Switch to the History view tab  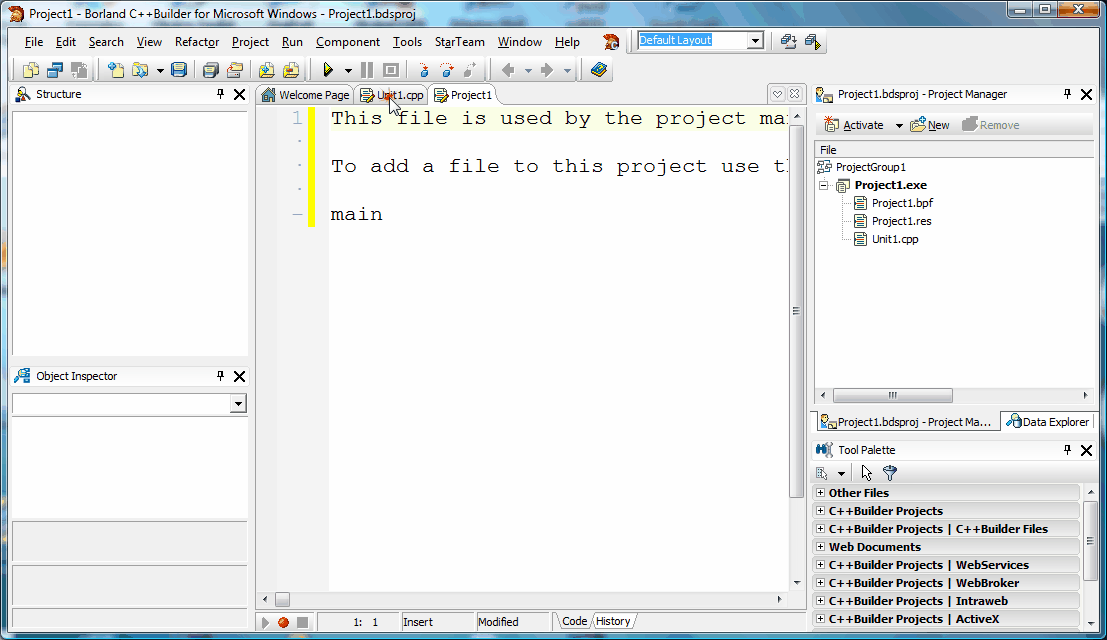pyautogui.click(x=613, y=622)
